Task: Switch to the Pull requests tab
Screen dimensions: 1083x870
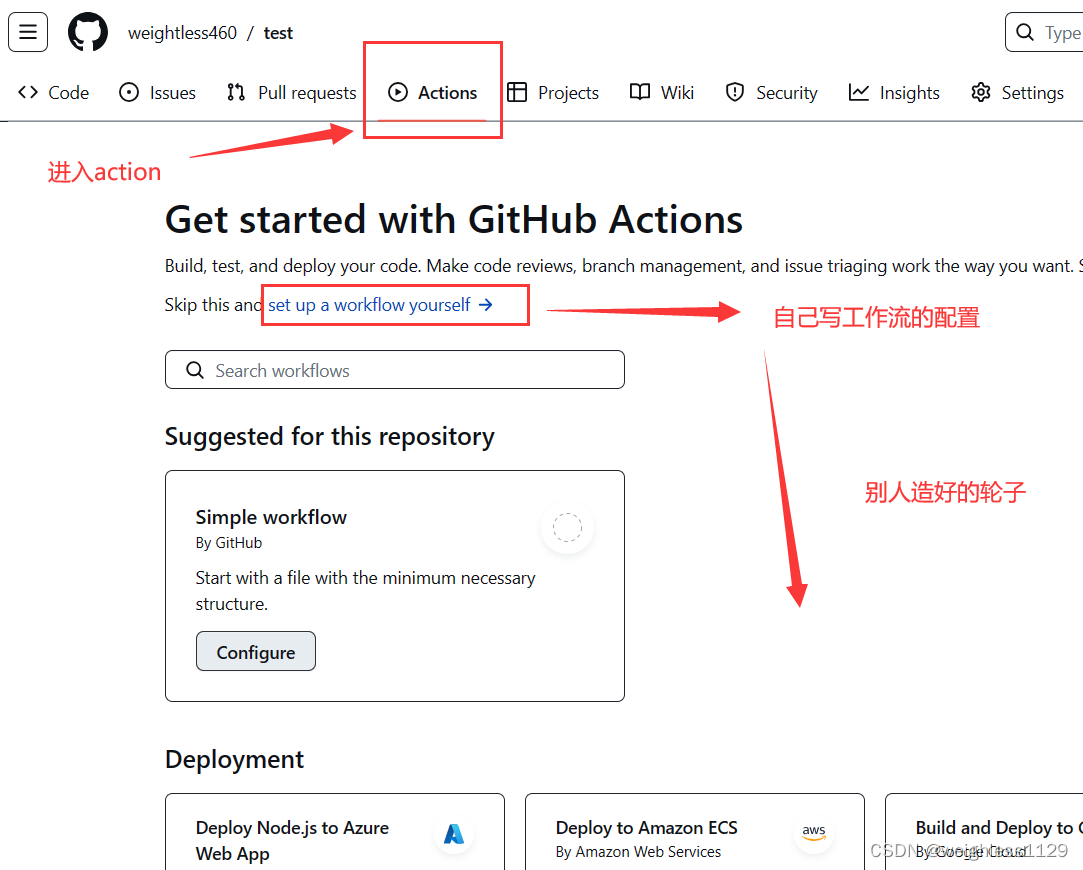Action: click(291, 93)
